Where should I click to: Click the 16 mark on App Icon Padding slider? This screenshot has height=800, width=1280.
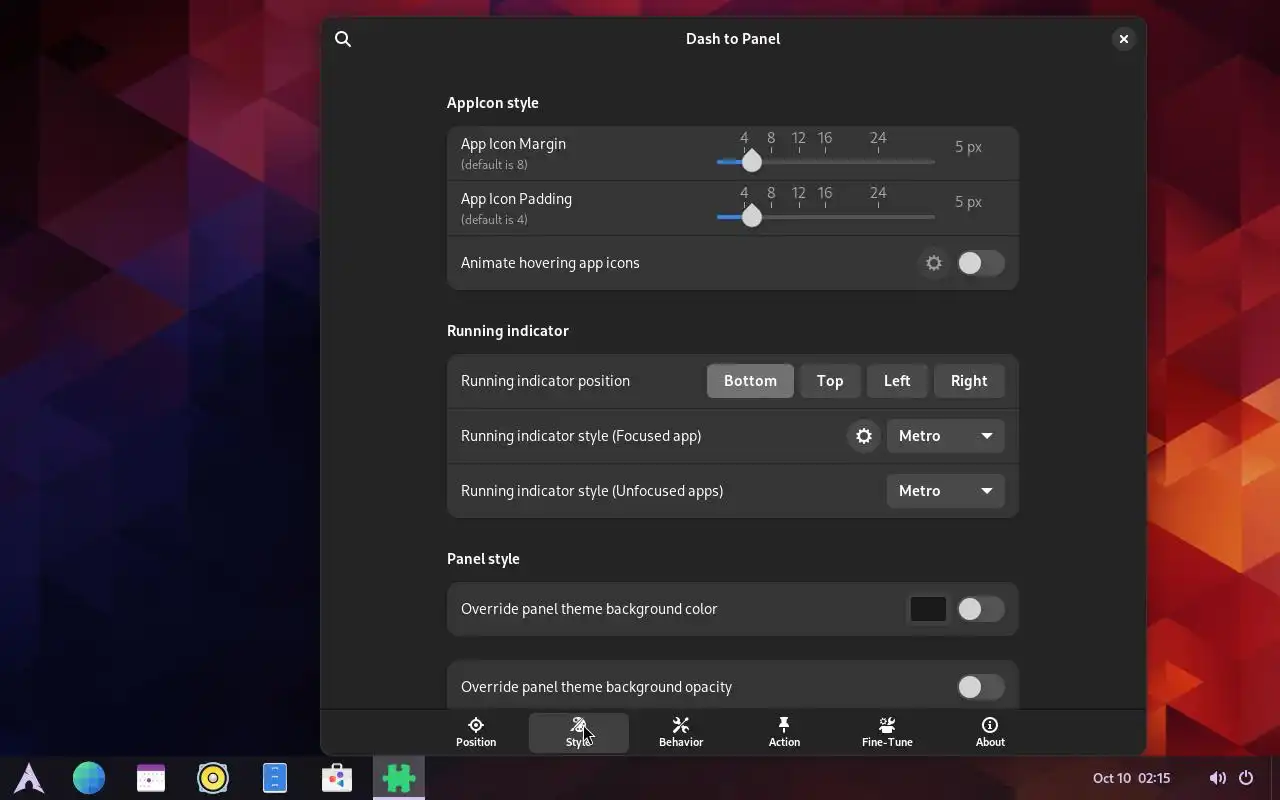point(825,194)
